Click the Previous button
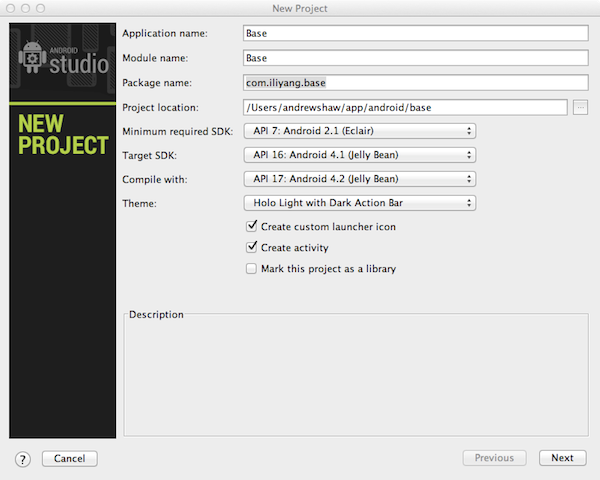This screenshot has height=480, width=600. [494, 458]
